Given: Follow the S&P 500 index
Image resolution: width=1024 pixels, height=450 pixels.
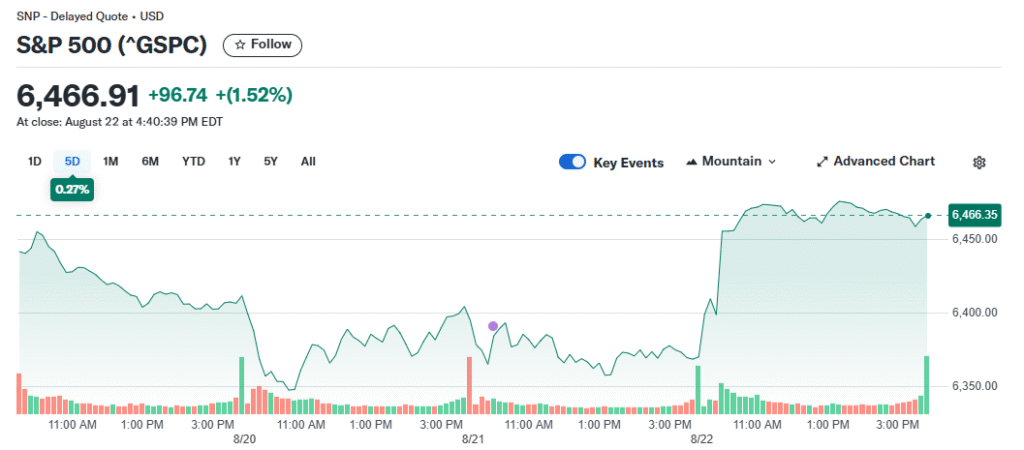Looking at the screenshot, I should pyautogui.click(x=262, y=45).
